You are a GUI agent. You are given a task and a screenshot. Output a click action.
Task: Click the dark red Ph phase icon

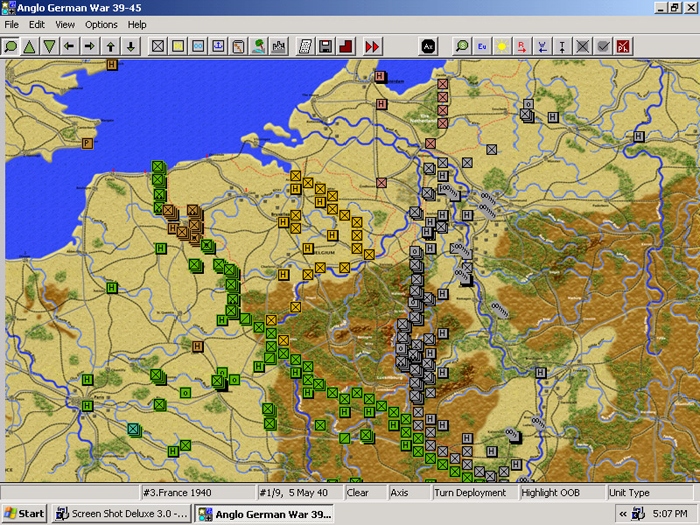click(x=623, y=46)
